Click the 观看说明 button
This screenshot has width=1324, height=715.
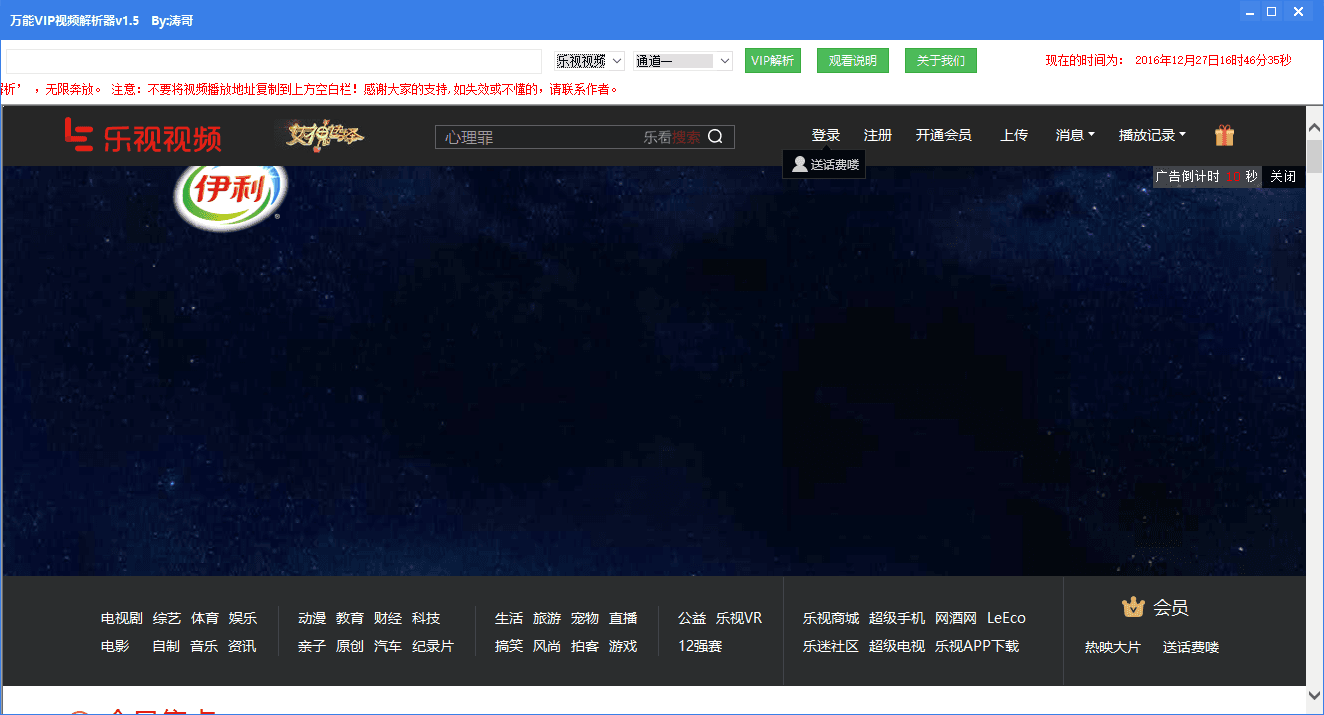click(852, 61)
